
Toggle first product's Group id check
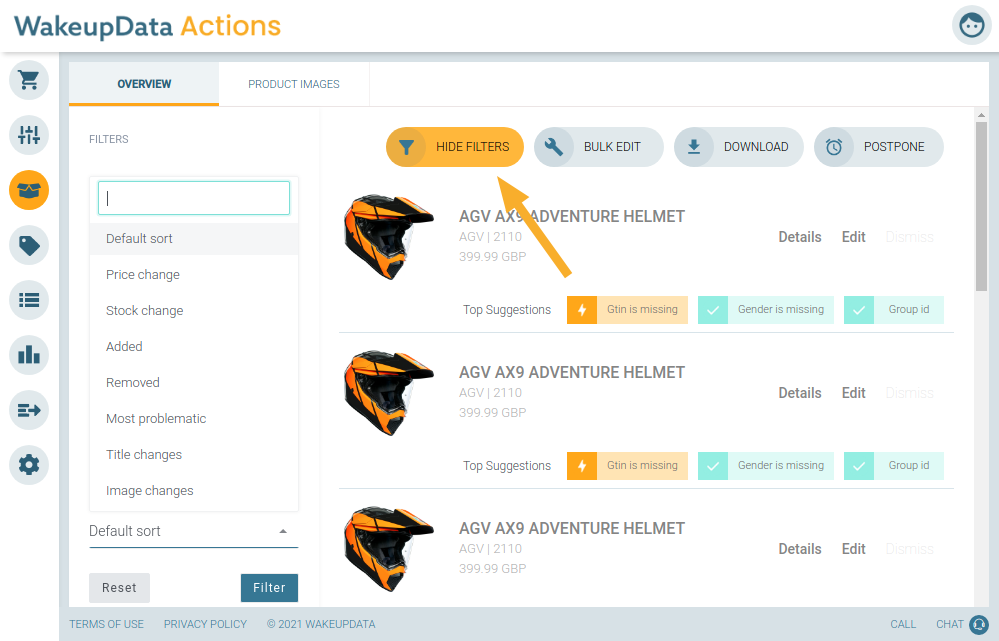point(859,310)
